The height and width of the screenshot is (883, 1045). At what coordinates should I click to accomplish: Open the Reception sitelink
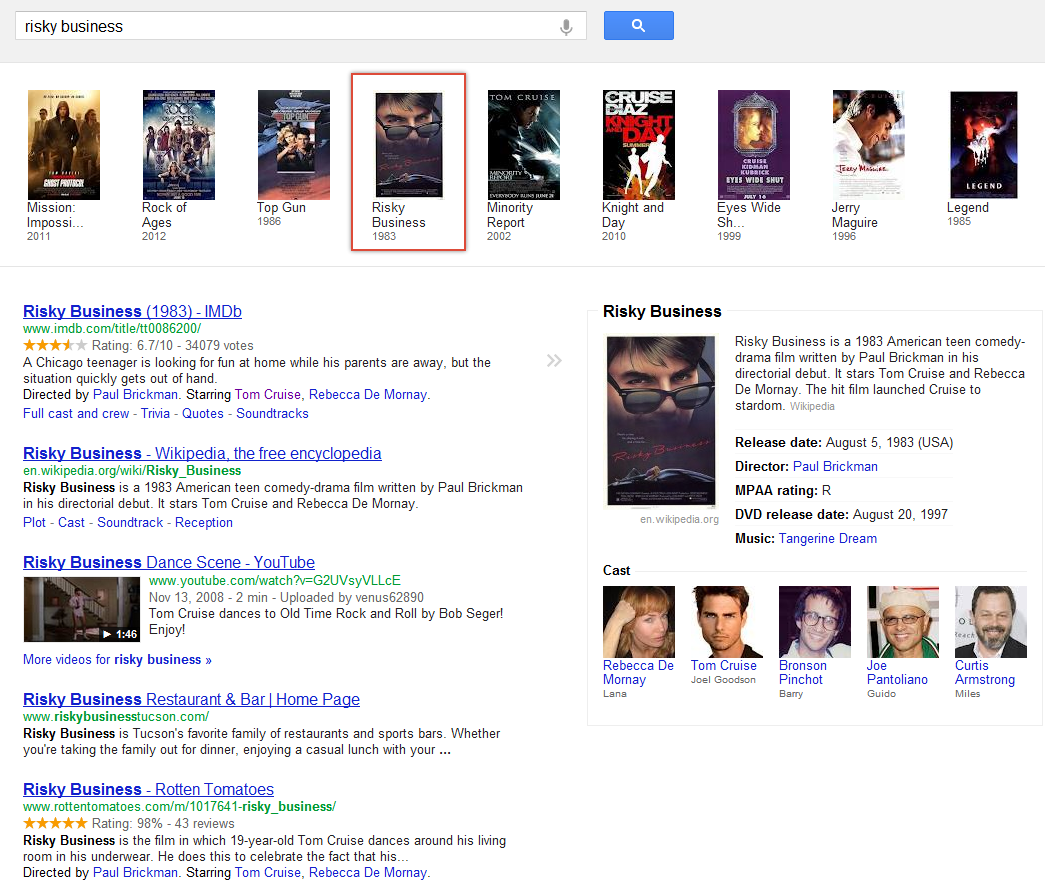(x=204, y=522)
